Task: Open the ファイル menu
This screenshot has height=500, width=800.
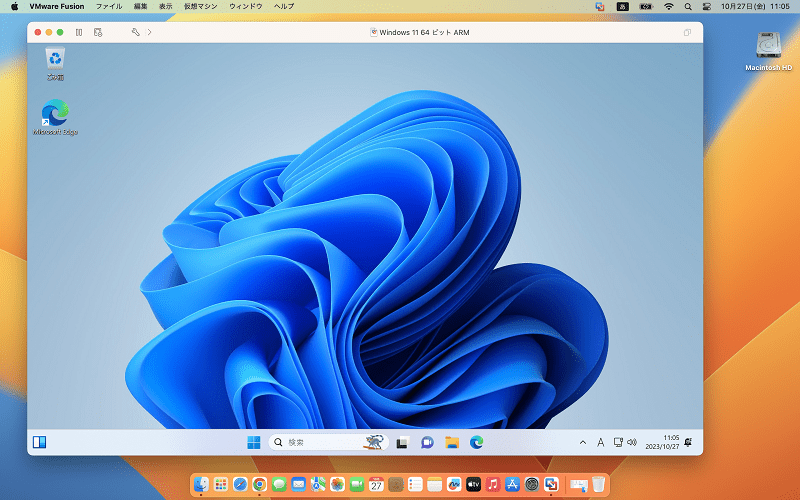Action: tap(109, 6)
